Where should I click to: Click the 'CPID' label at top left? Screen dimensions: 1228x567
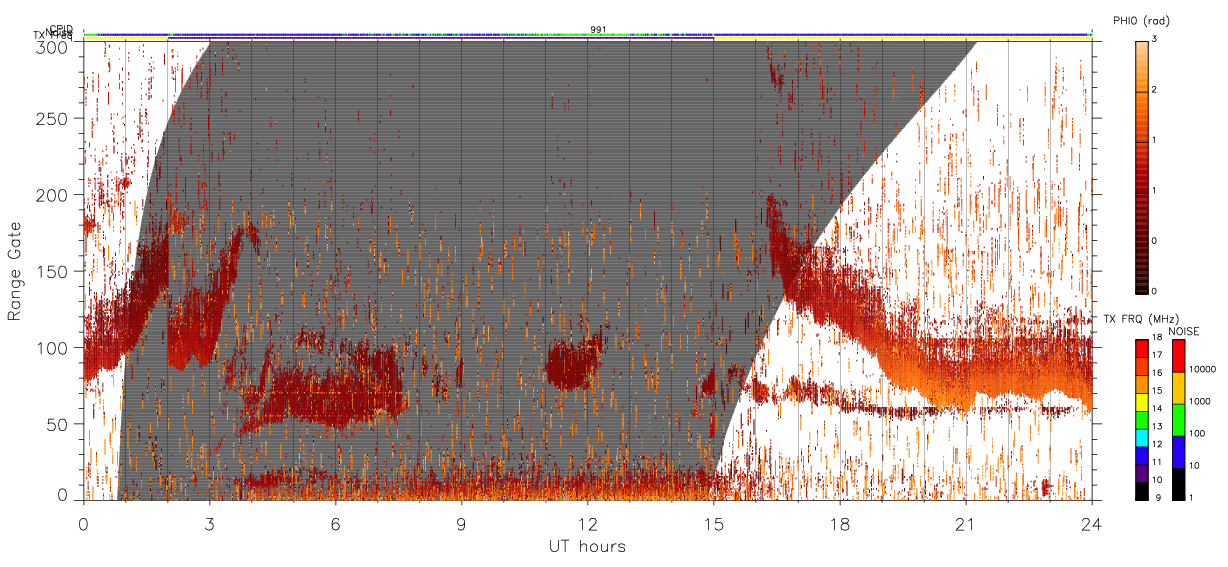click(x=62, y=29)
